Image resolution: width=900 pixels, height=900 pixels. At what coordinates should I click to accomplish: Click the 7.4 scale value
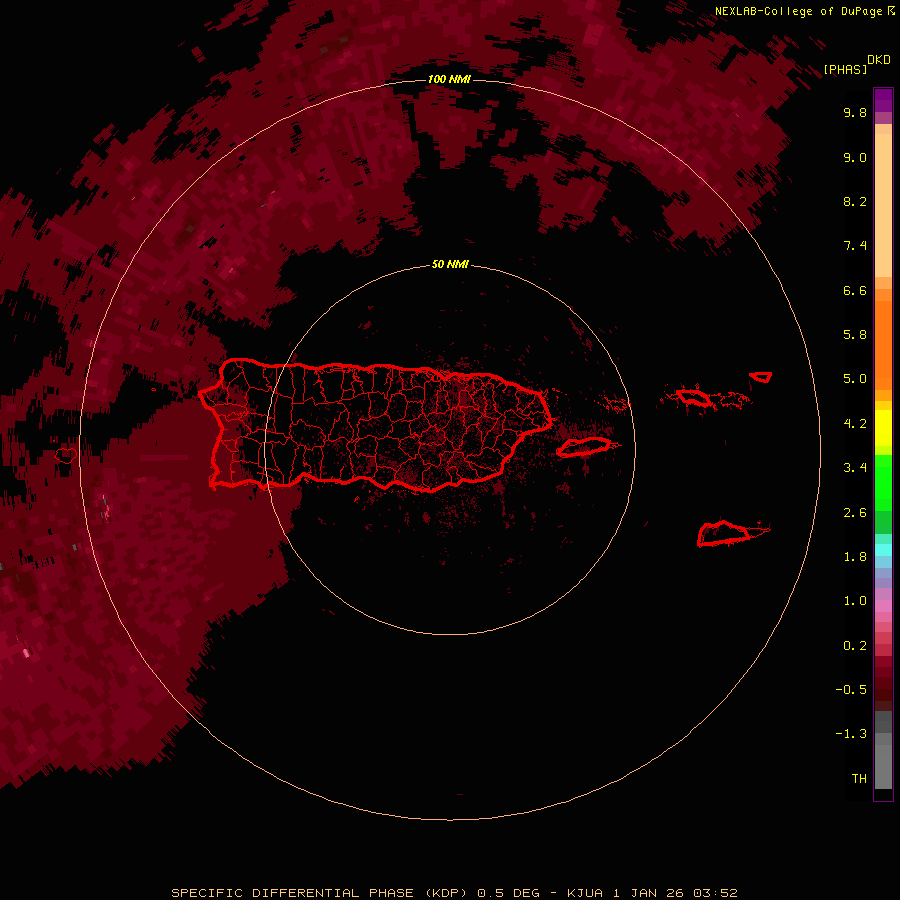[855, 246]
